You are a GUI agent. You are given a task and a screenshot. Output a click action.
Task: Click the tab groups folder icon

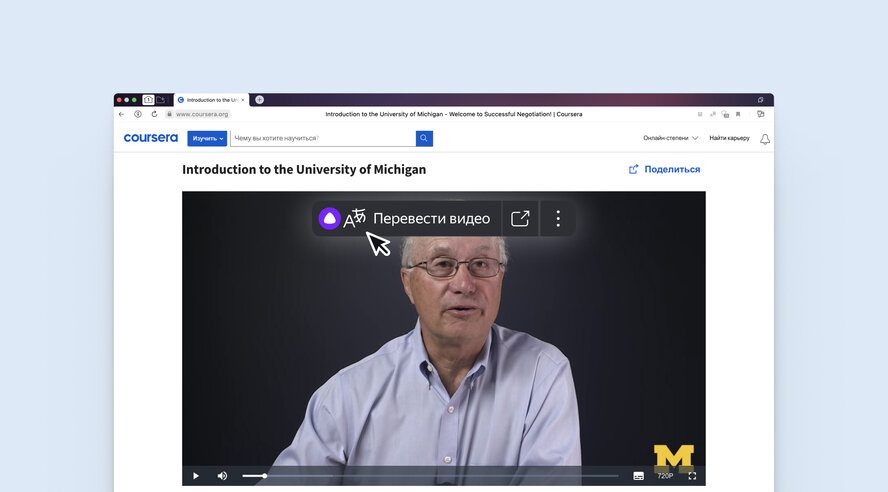coord(161,100)
